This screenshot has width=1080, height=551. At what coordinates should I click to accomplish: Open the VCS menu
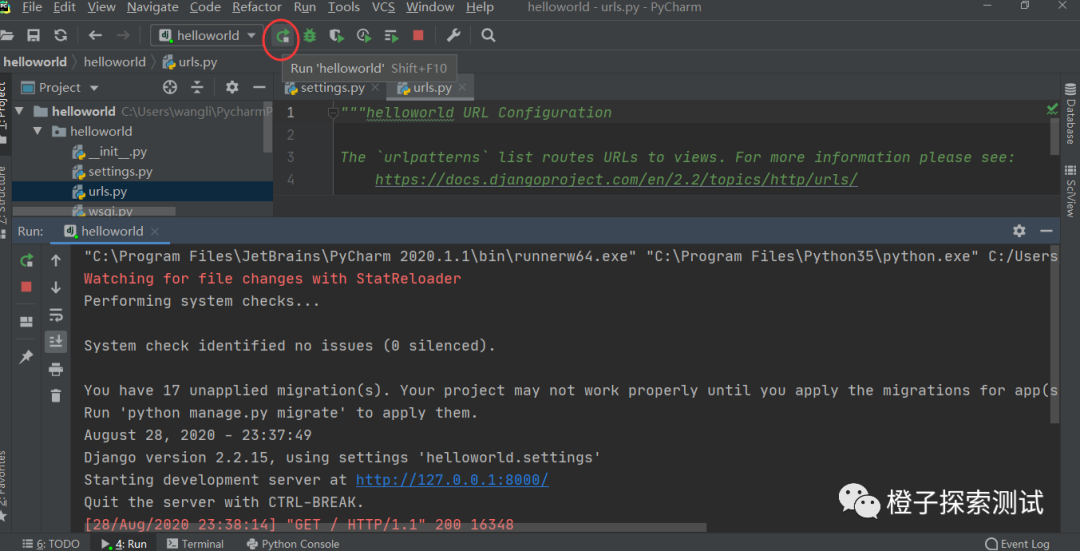[x=383, y=8]
